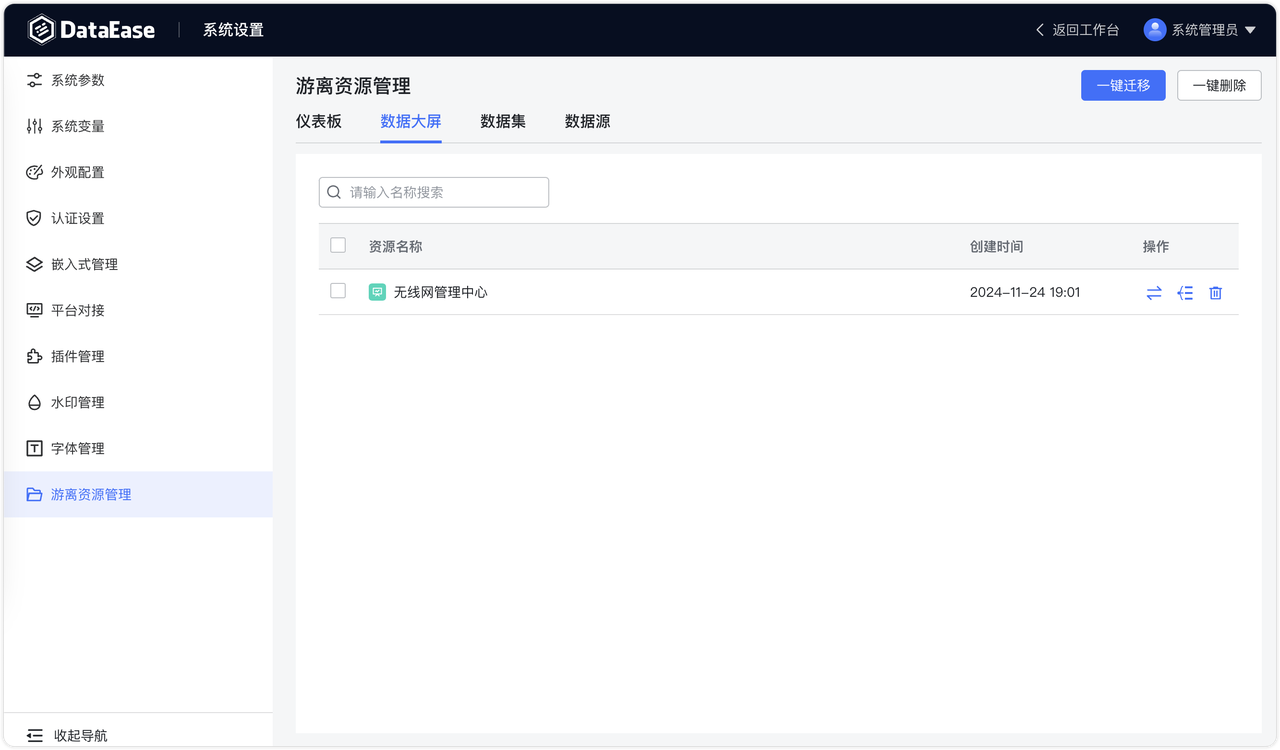Click the 嵌入式管理 layers icon
This screenshot has height=750, width=1280.
(34, 264)
